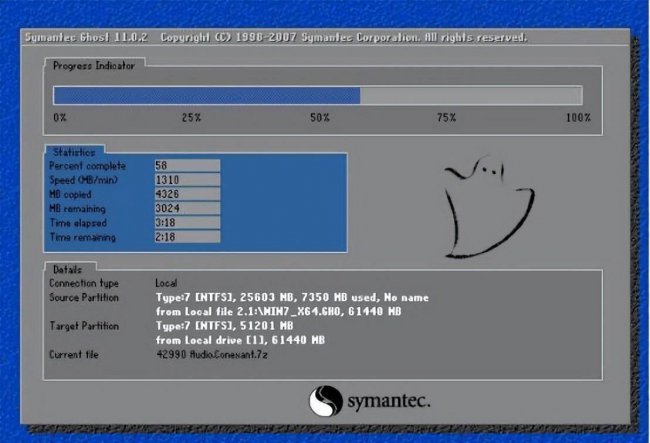The height and width of the screenshot is (443, 650).
Task: Click the Speed (MB/min) label
Action: tap(83, 180)
